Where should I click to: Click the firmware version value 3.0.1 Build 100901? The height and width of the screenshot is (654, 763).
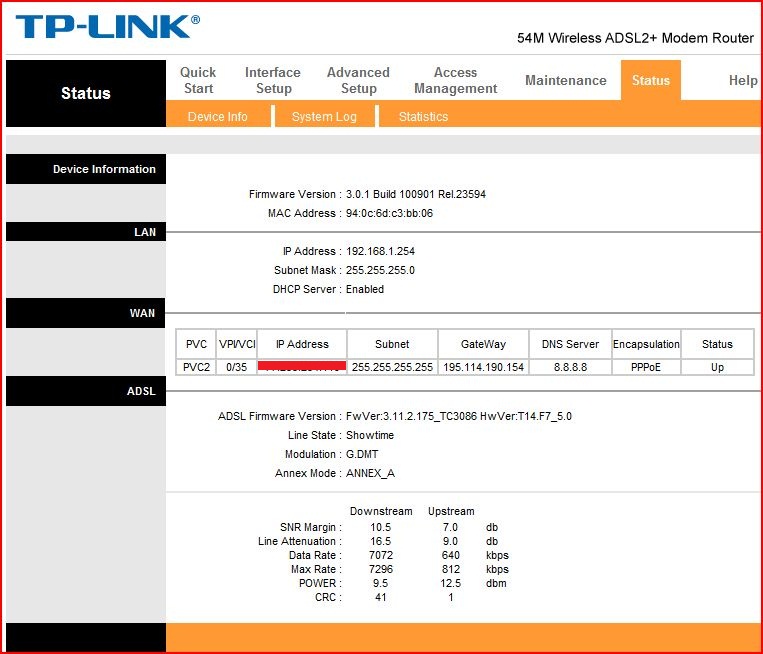[x=416, y=194]
